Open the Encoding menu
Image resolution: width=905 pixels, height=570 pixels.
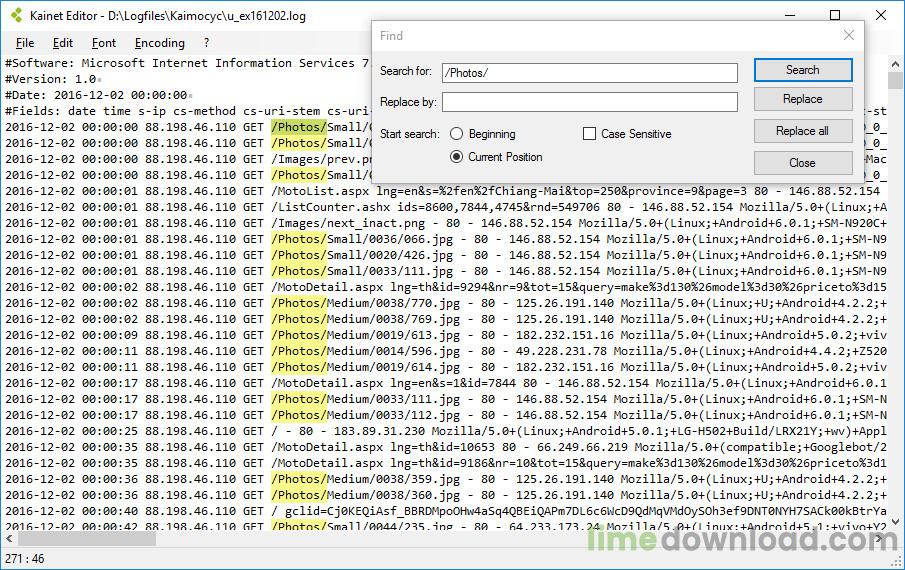(160, 43)
